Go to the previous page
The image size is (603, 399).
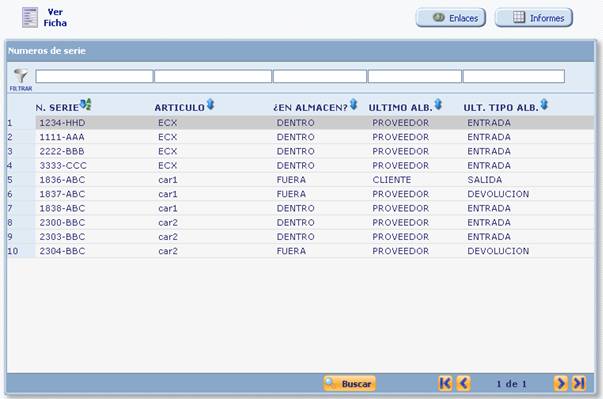tap(463, 383)
